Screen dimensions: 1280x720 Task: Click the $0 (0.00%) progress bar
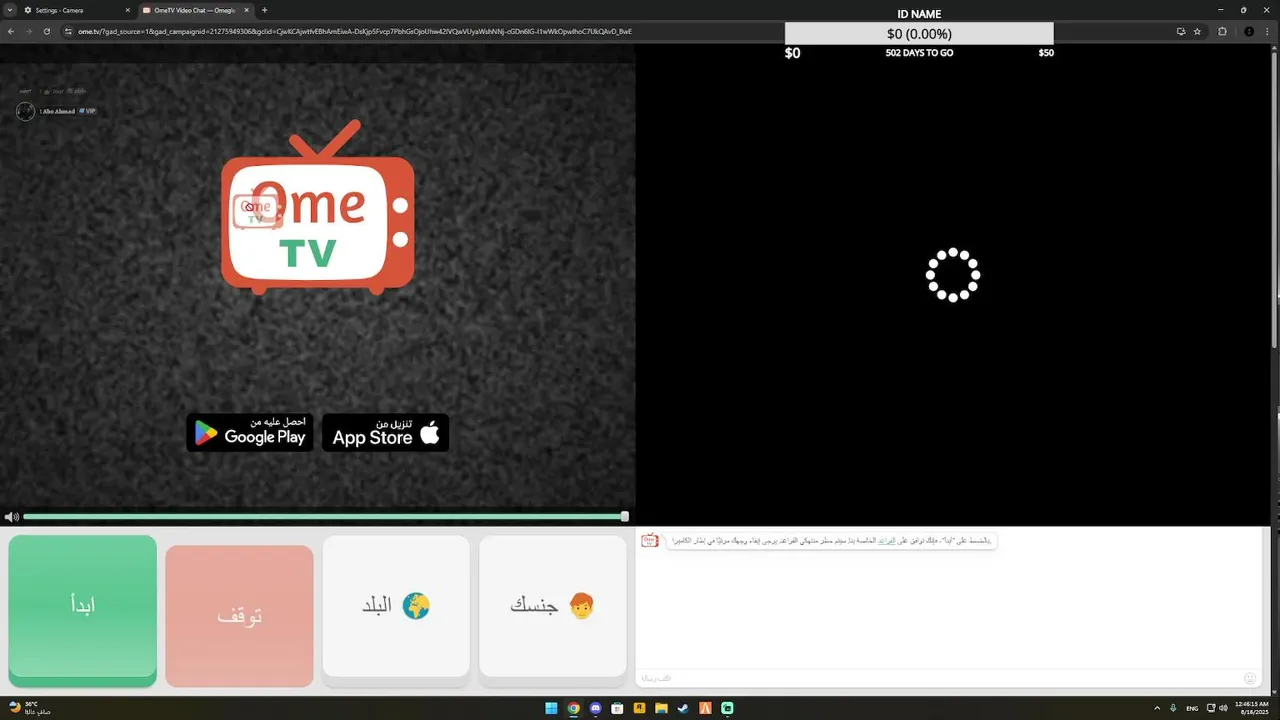[919, 34]
